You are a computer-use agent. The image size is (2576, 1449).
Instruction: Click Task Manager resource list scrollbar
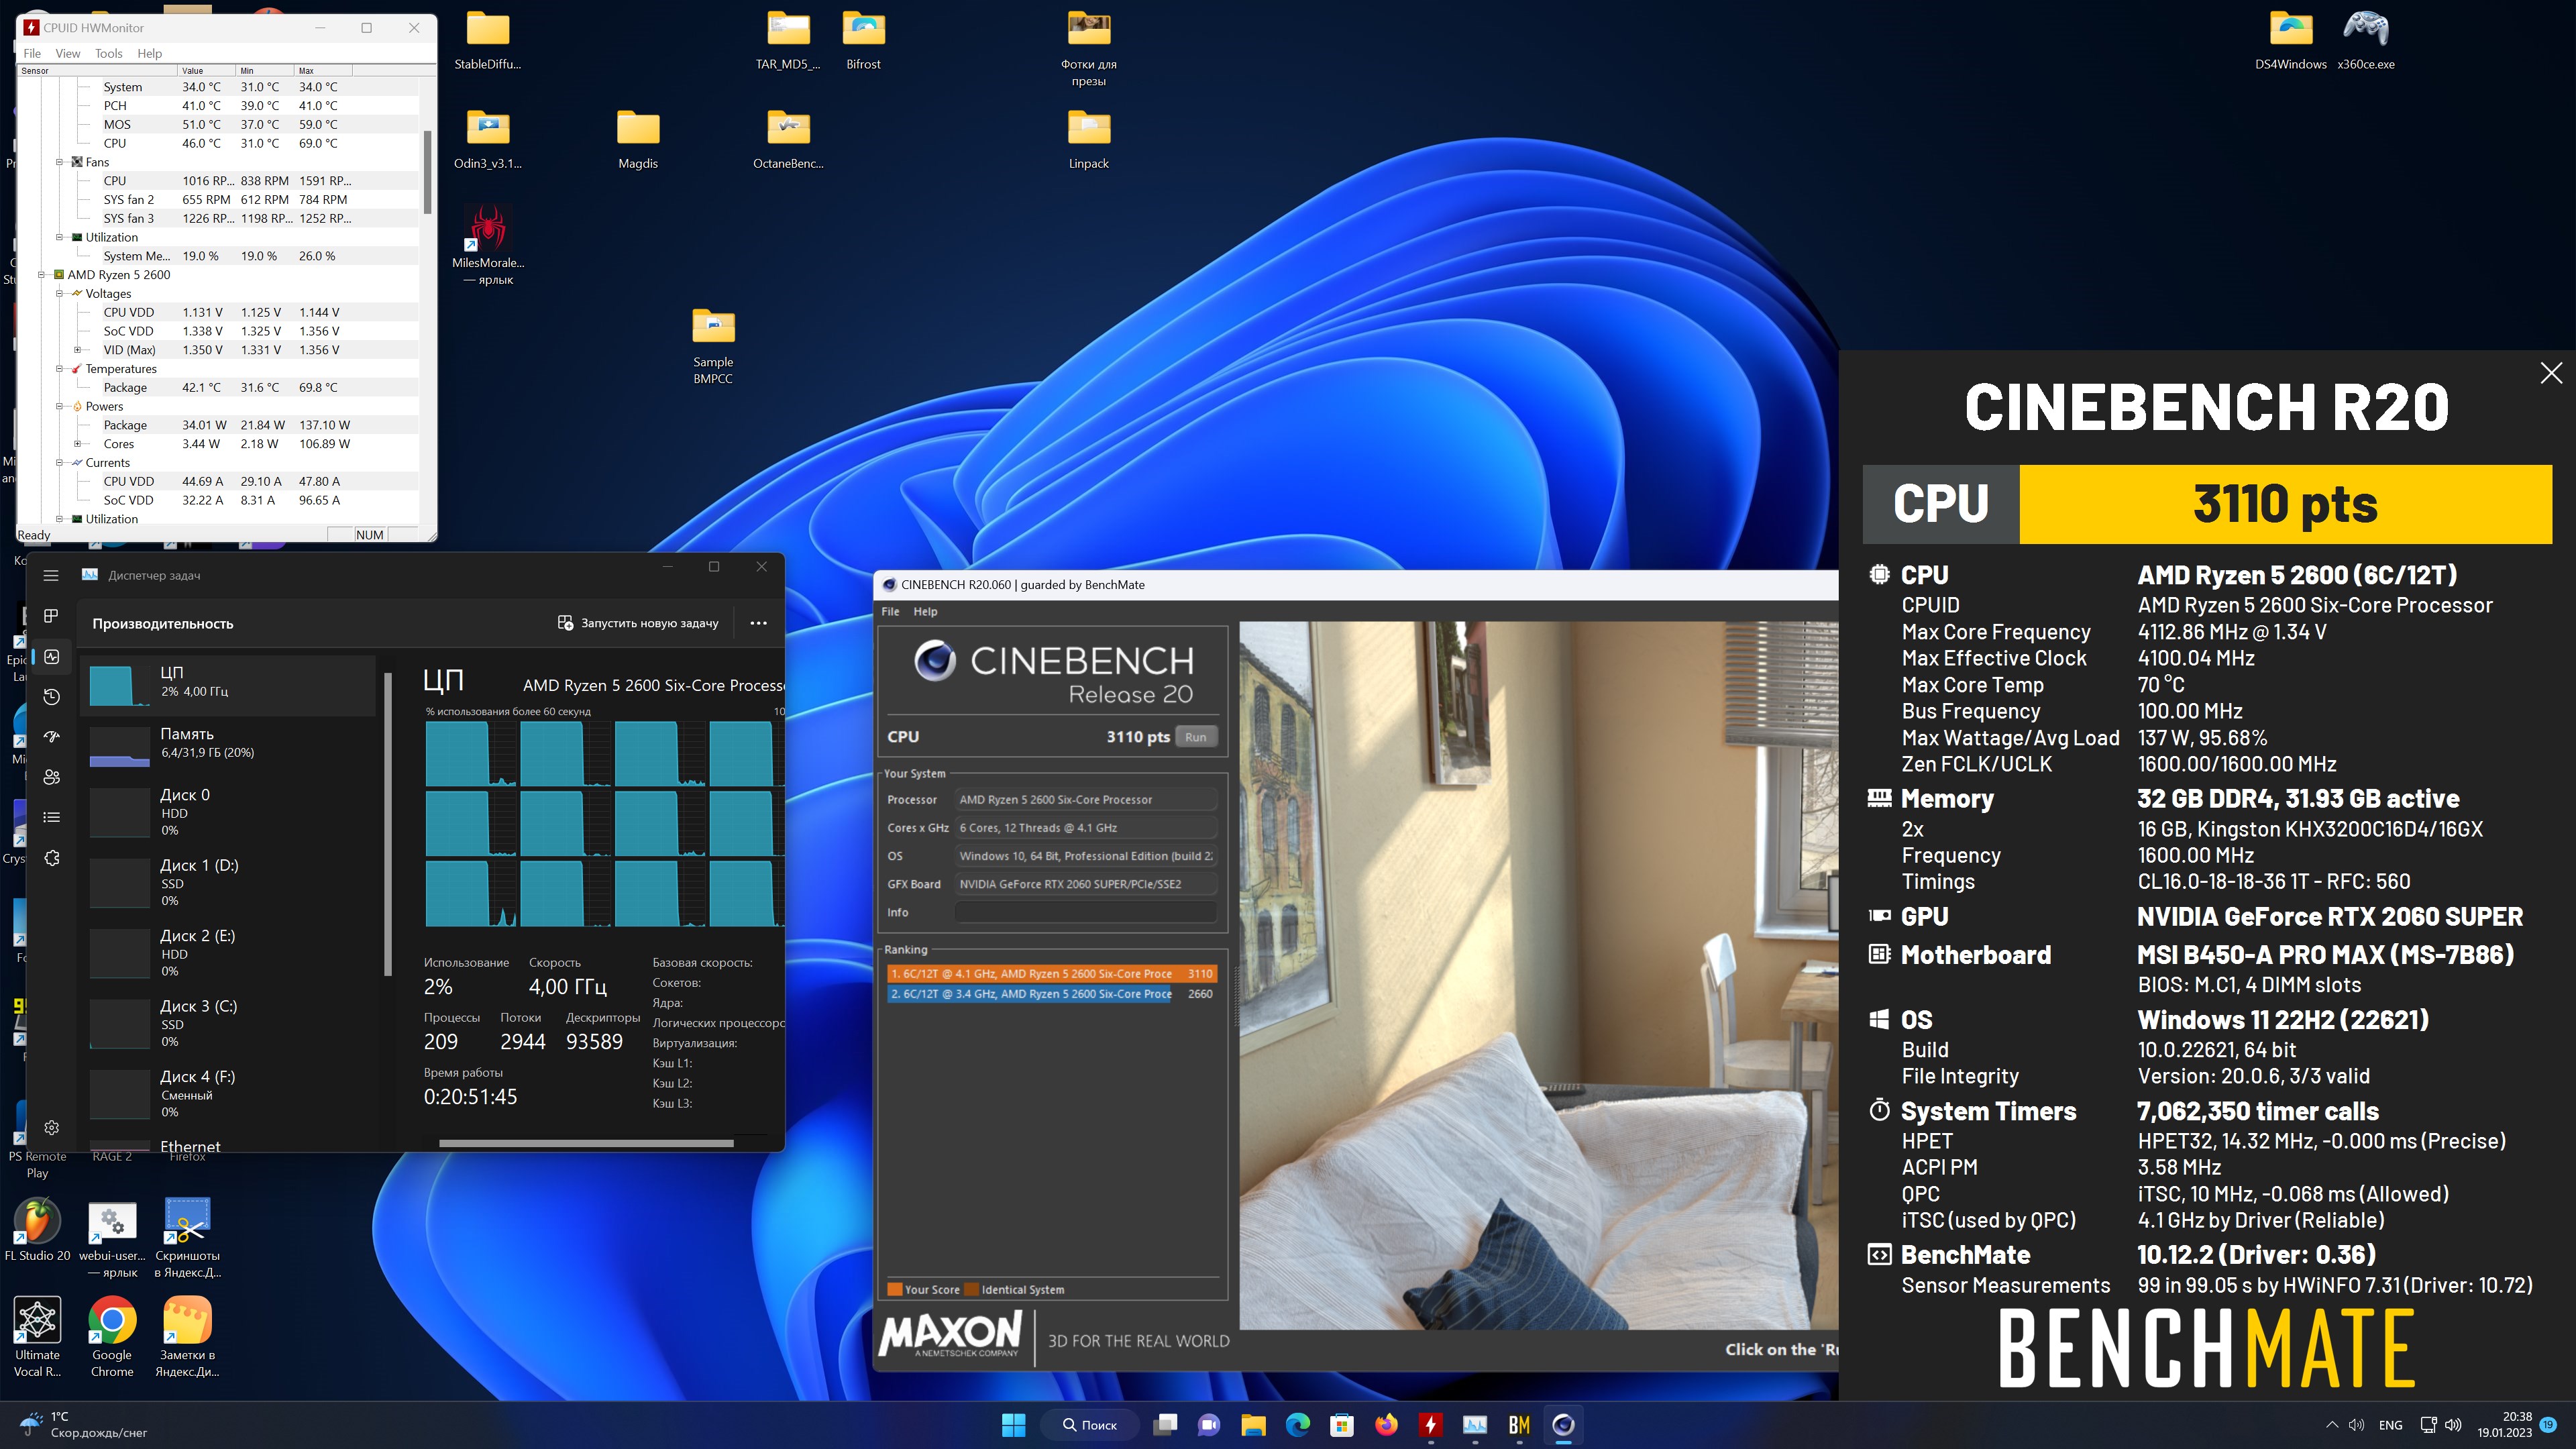point(388,823)
